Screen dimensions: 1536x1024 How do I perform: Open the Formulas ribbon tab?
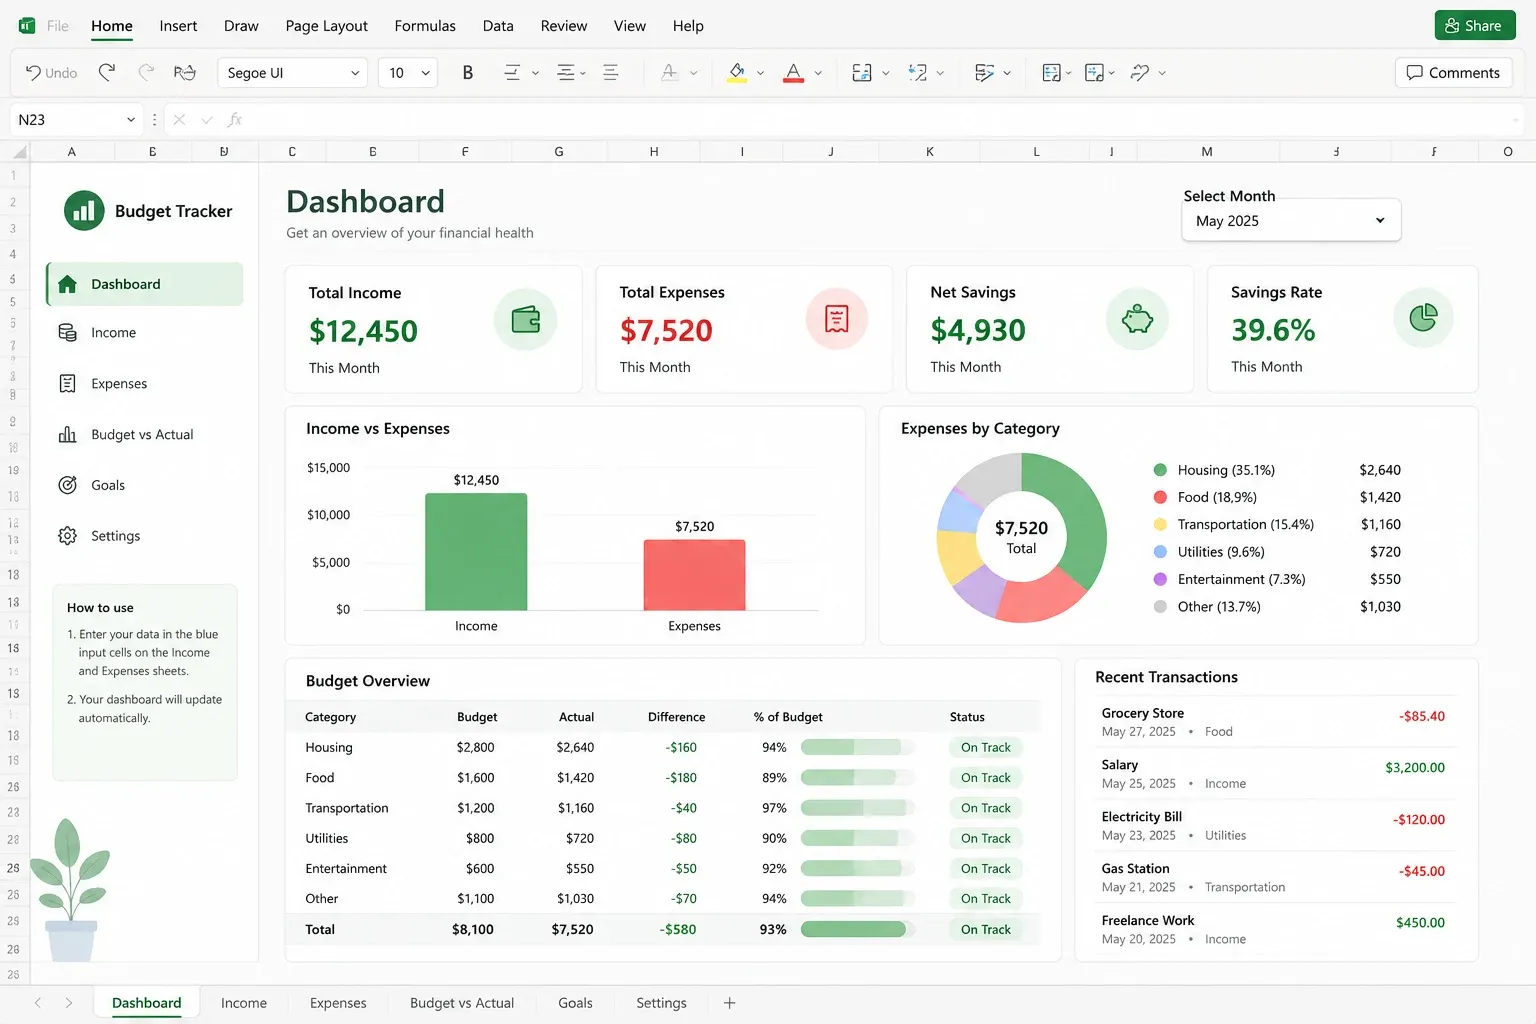tap(425, 26)
